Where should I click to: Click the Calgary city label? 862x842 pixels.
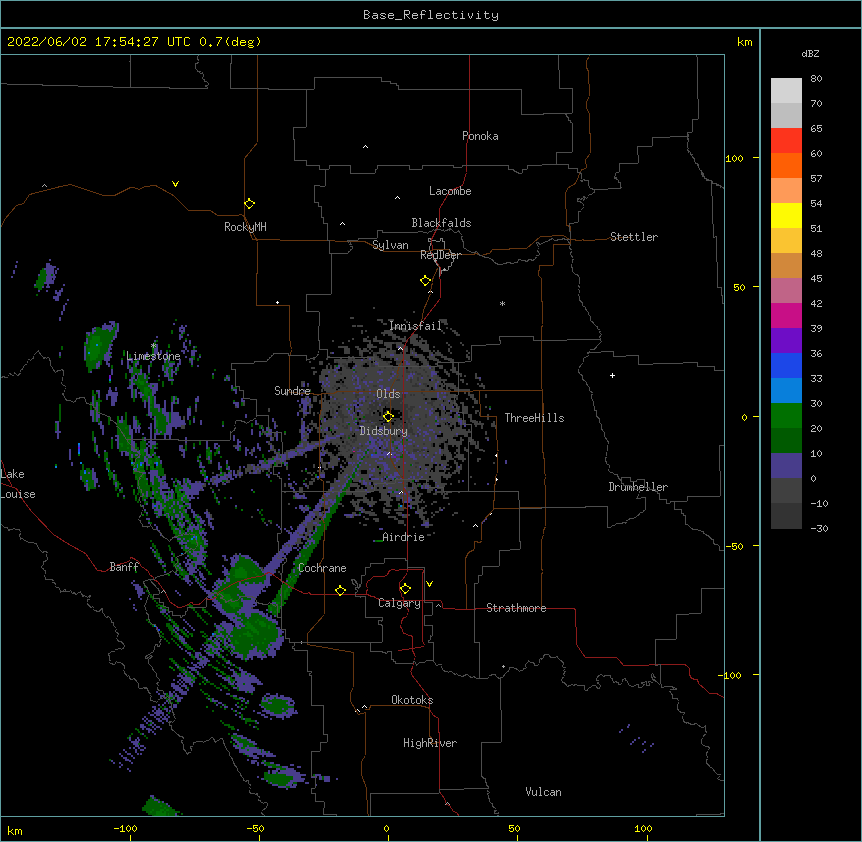[x=399, y=603]
